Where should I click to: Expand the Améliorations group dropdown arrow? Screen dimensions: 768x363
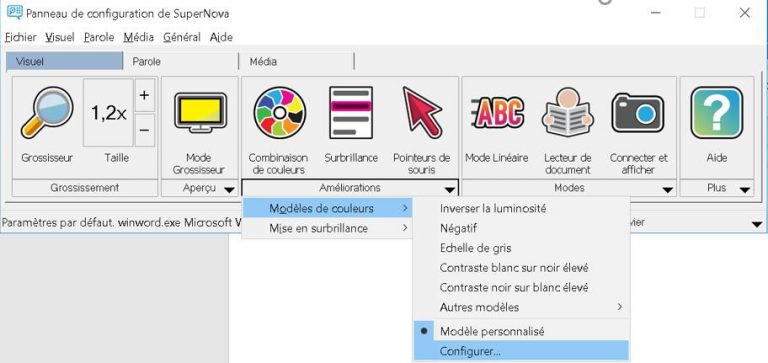[x=450, y=190]
